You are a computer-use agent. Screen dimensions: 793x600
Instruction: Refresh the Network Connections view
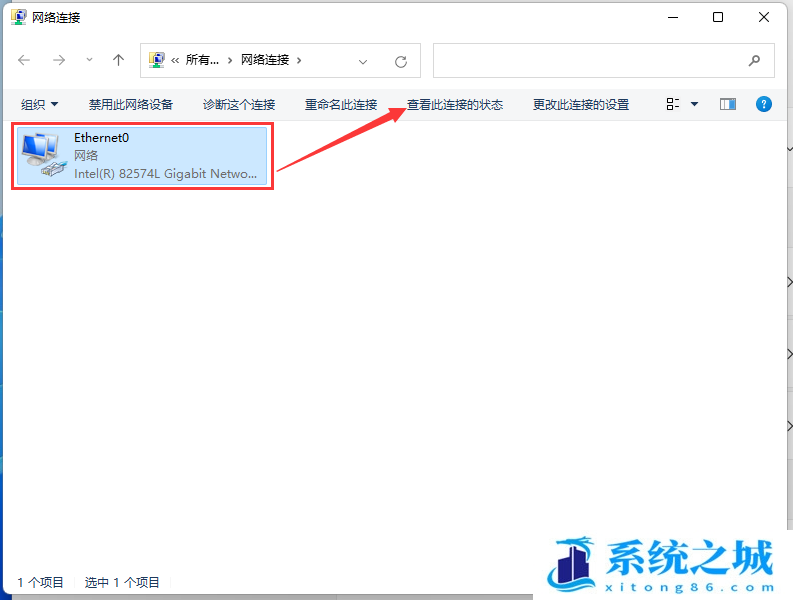[x=401, y=61]
